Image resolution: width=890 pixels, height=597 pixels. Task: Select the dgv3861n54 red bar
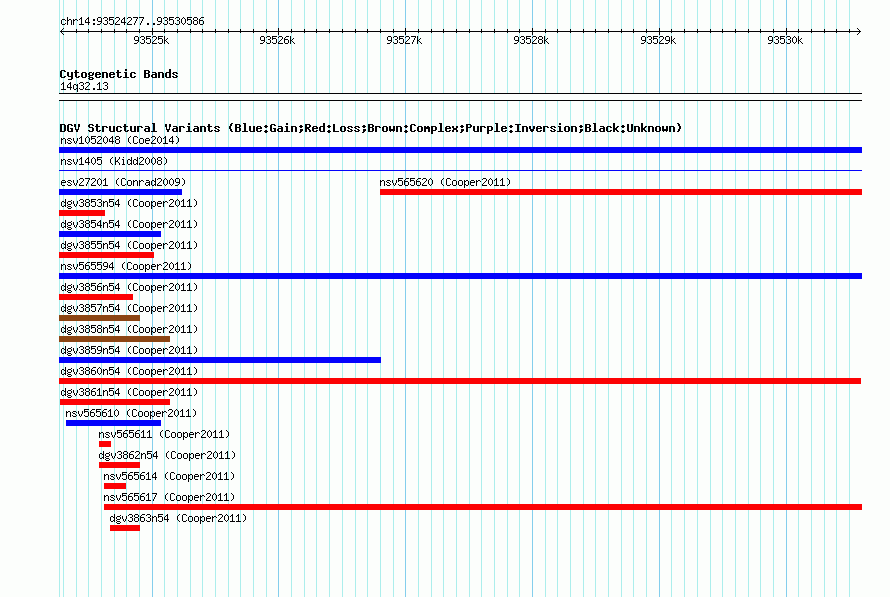pyautogui.click(x=115, y=402)
